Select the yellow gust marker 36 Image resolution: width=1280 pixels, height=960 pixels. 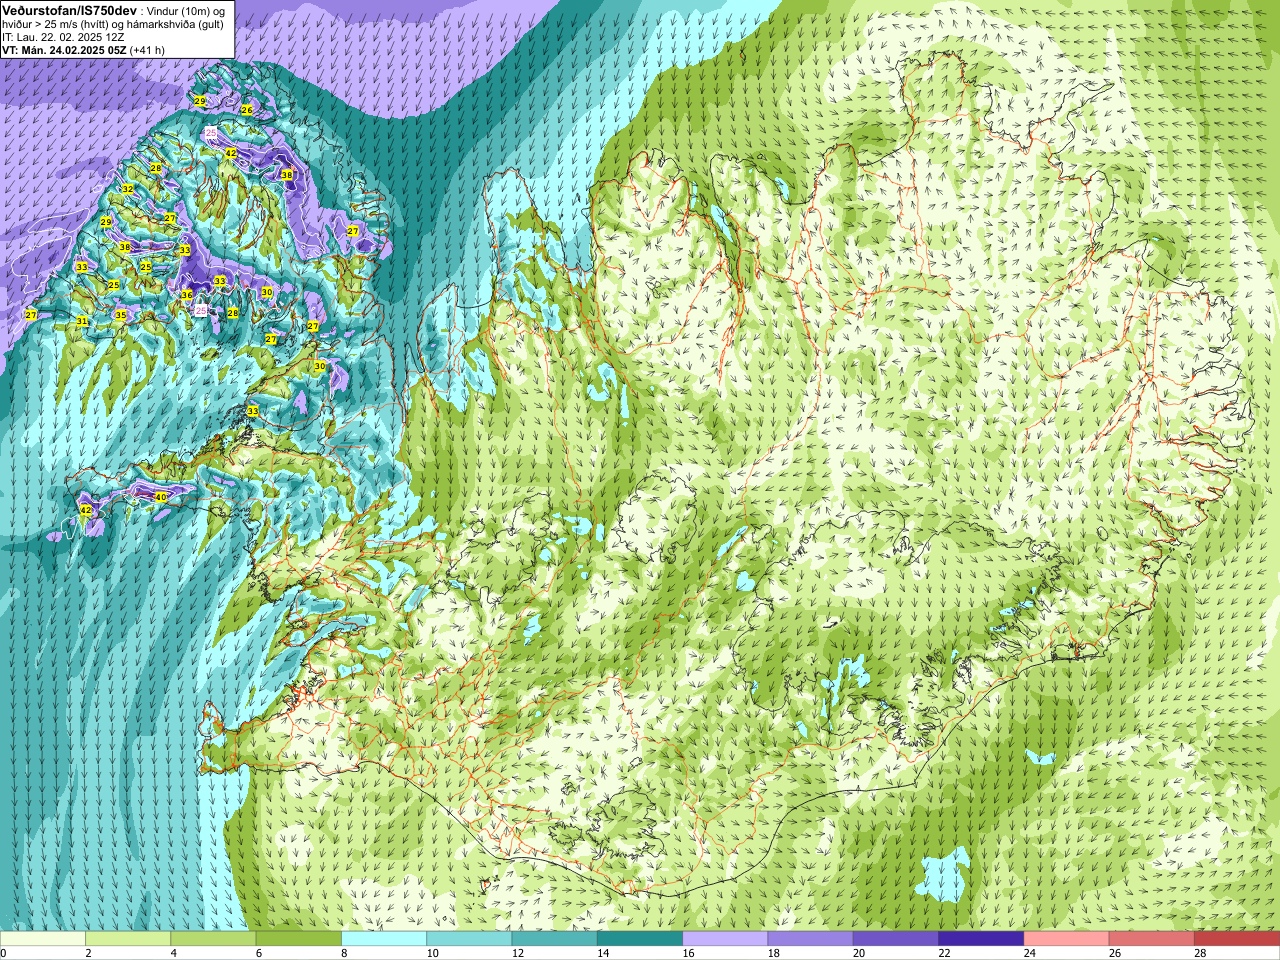click(187, 295)
